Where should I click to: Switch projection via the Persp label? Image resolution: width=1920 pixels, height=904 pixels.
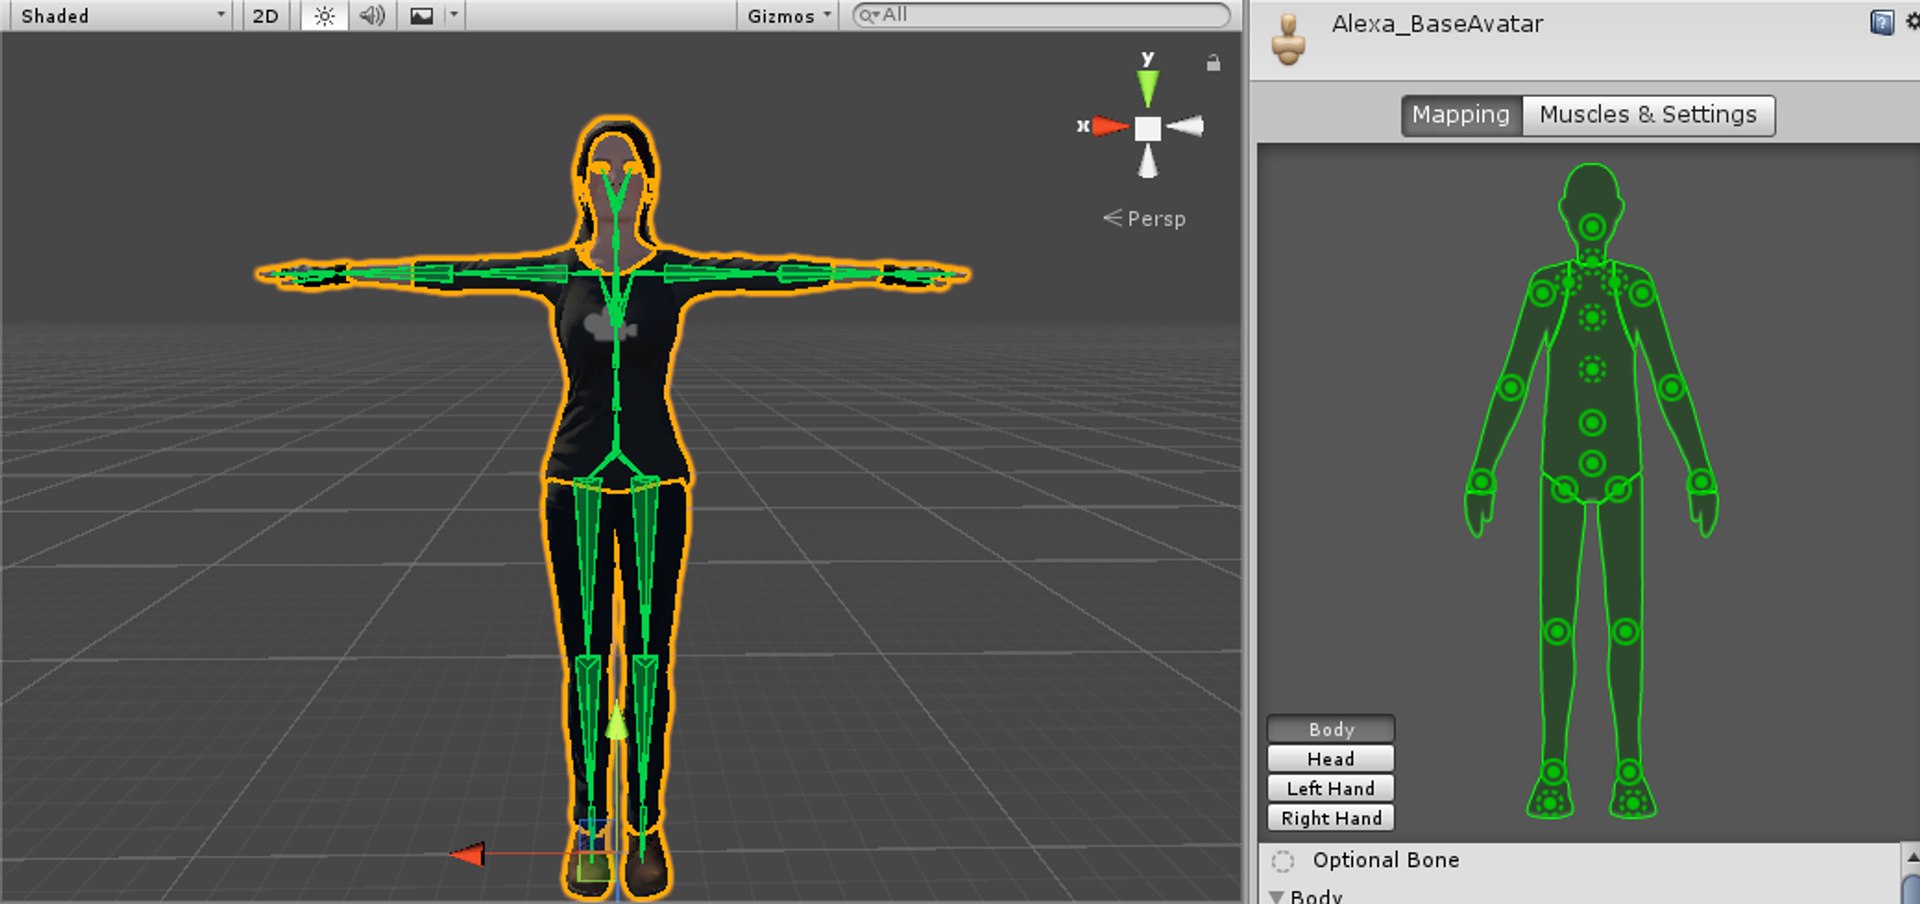[1156, 219]
